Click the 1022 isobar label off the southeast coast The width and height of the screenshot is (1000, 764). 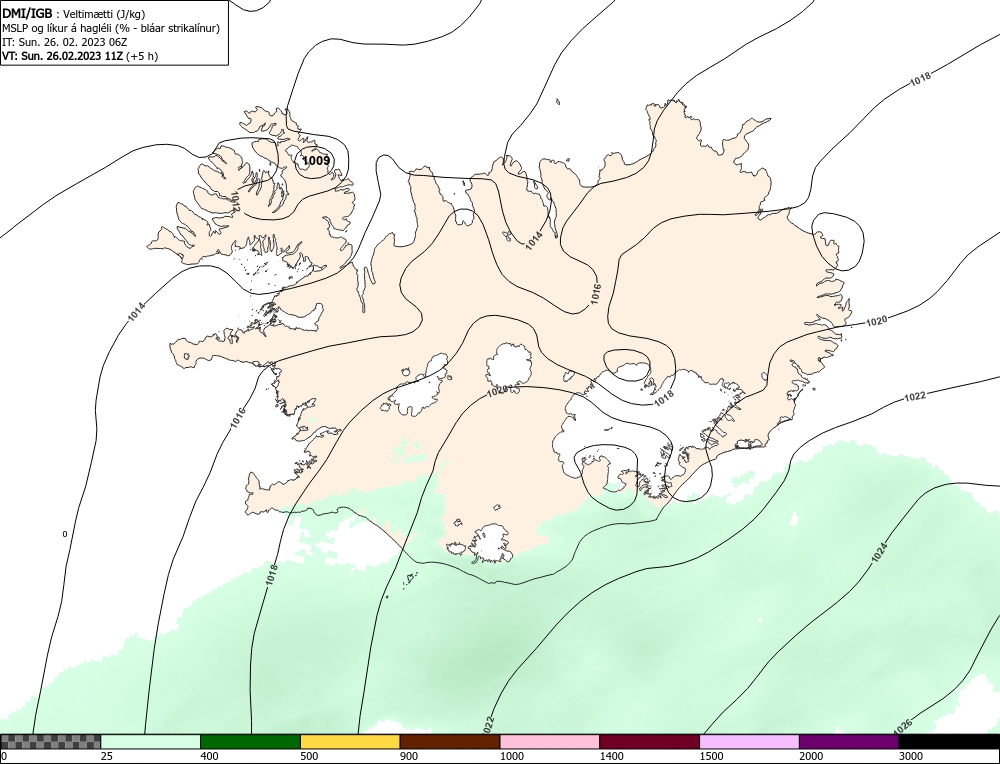point(915,396)
